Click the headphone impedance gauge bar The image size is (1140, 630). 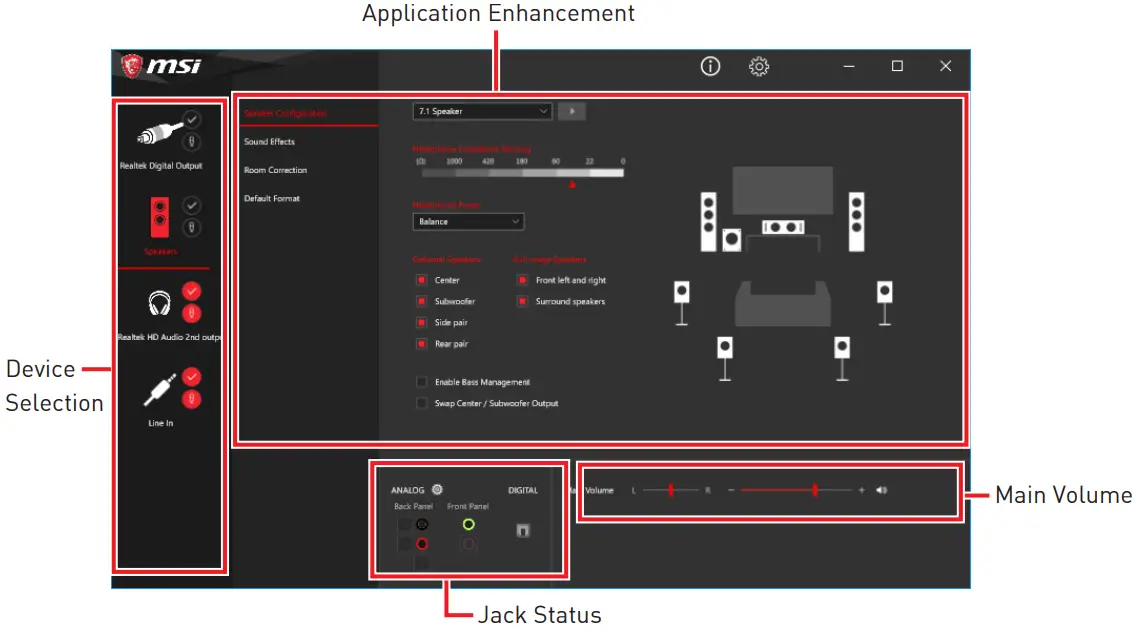pyautogui.click(x=522, y=173)
